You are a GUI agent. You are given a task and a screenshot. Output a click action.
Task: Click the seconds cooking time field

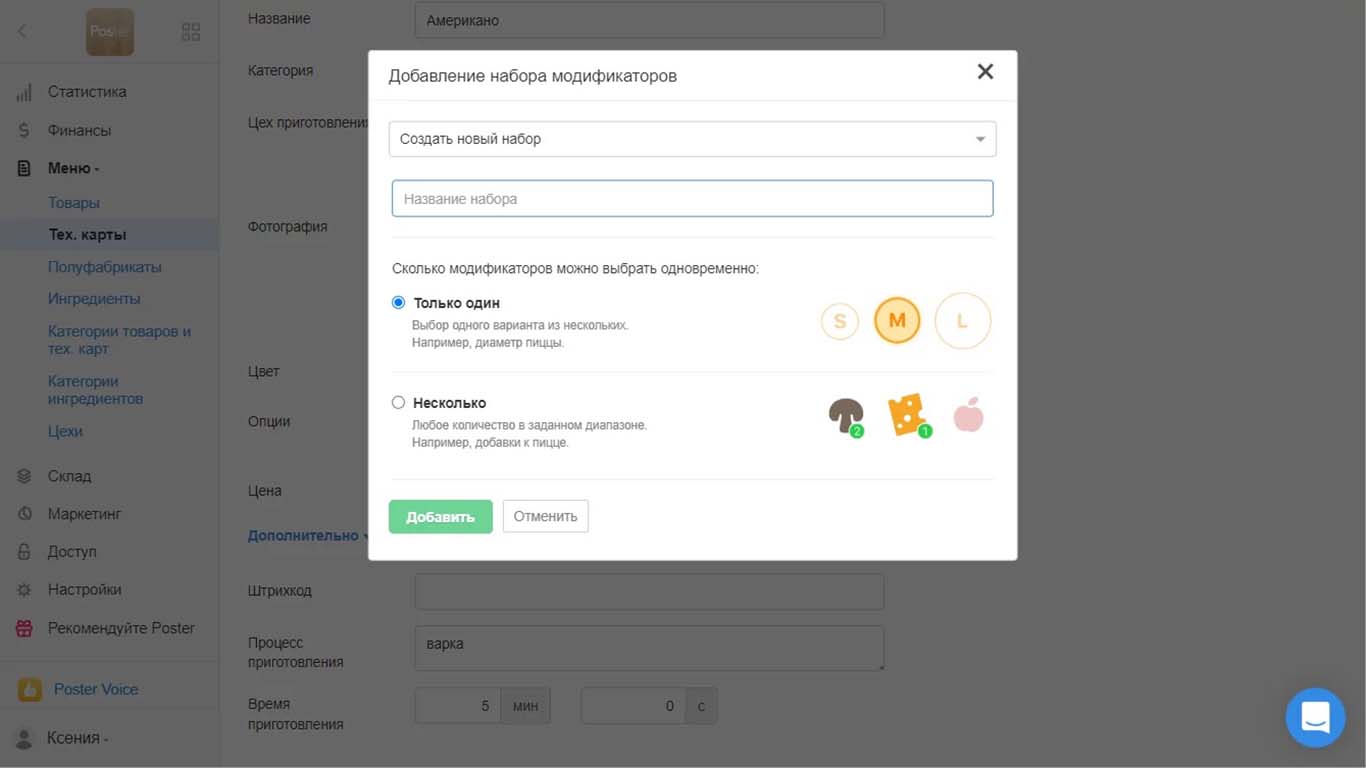[x=633, y=706]
